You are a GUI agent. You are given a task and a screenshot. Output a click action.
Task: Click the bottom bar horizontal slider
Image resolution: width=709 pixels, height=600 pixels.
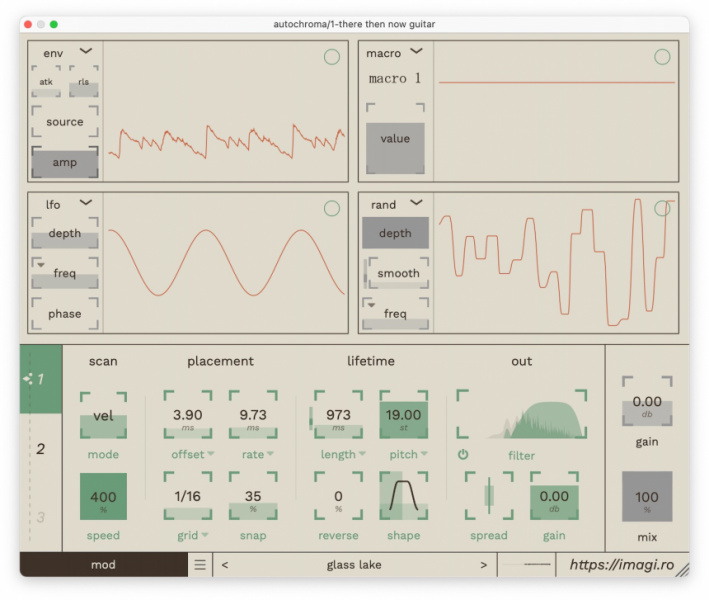tap(526, 564)
